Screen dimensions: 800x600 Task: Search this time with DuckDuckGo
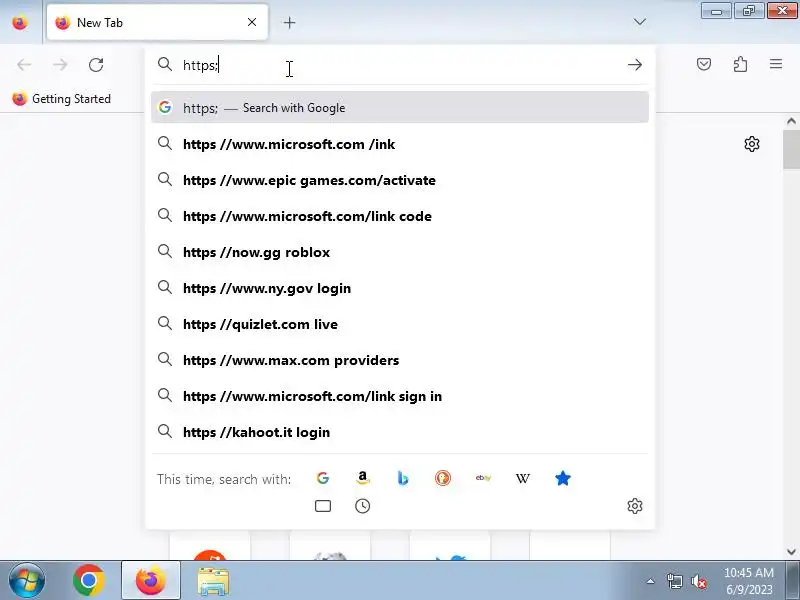[442, 479]
